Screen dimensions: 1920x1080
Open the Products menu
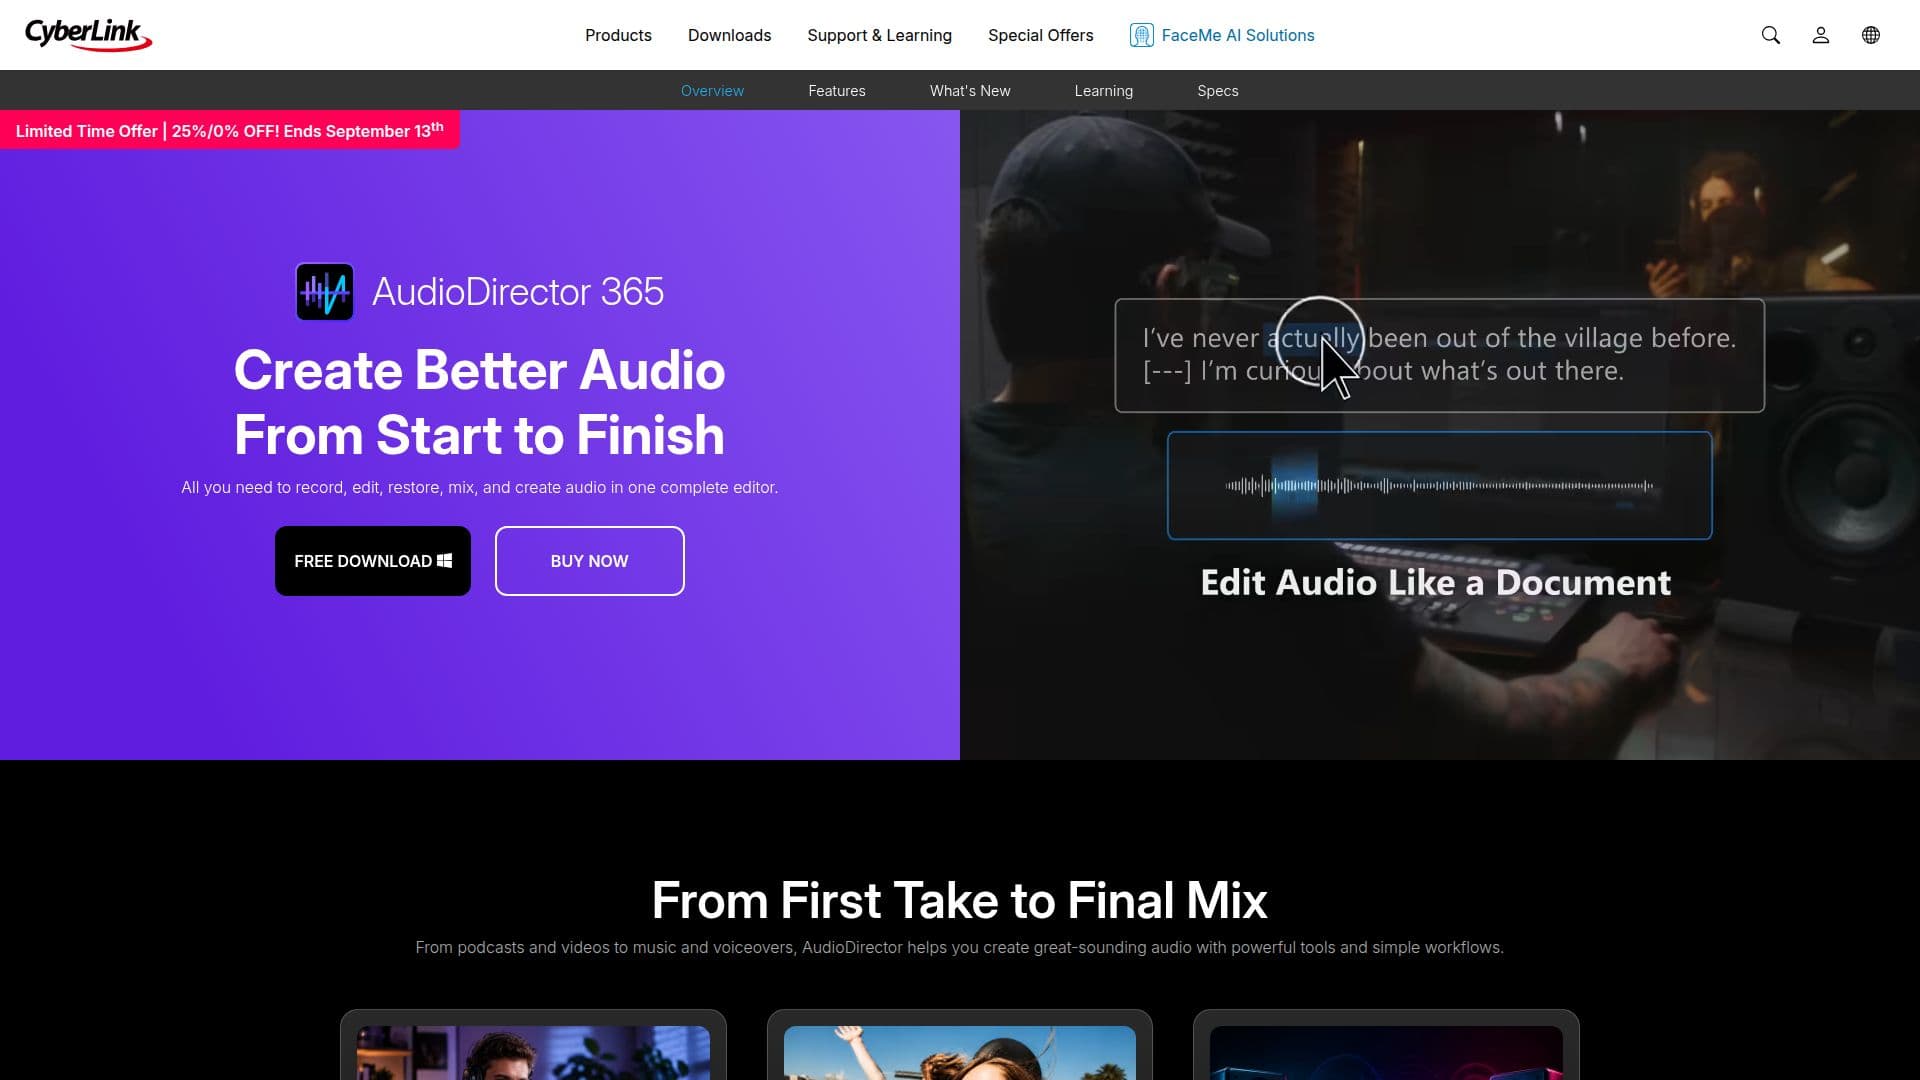click(x=618, y=35)
